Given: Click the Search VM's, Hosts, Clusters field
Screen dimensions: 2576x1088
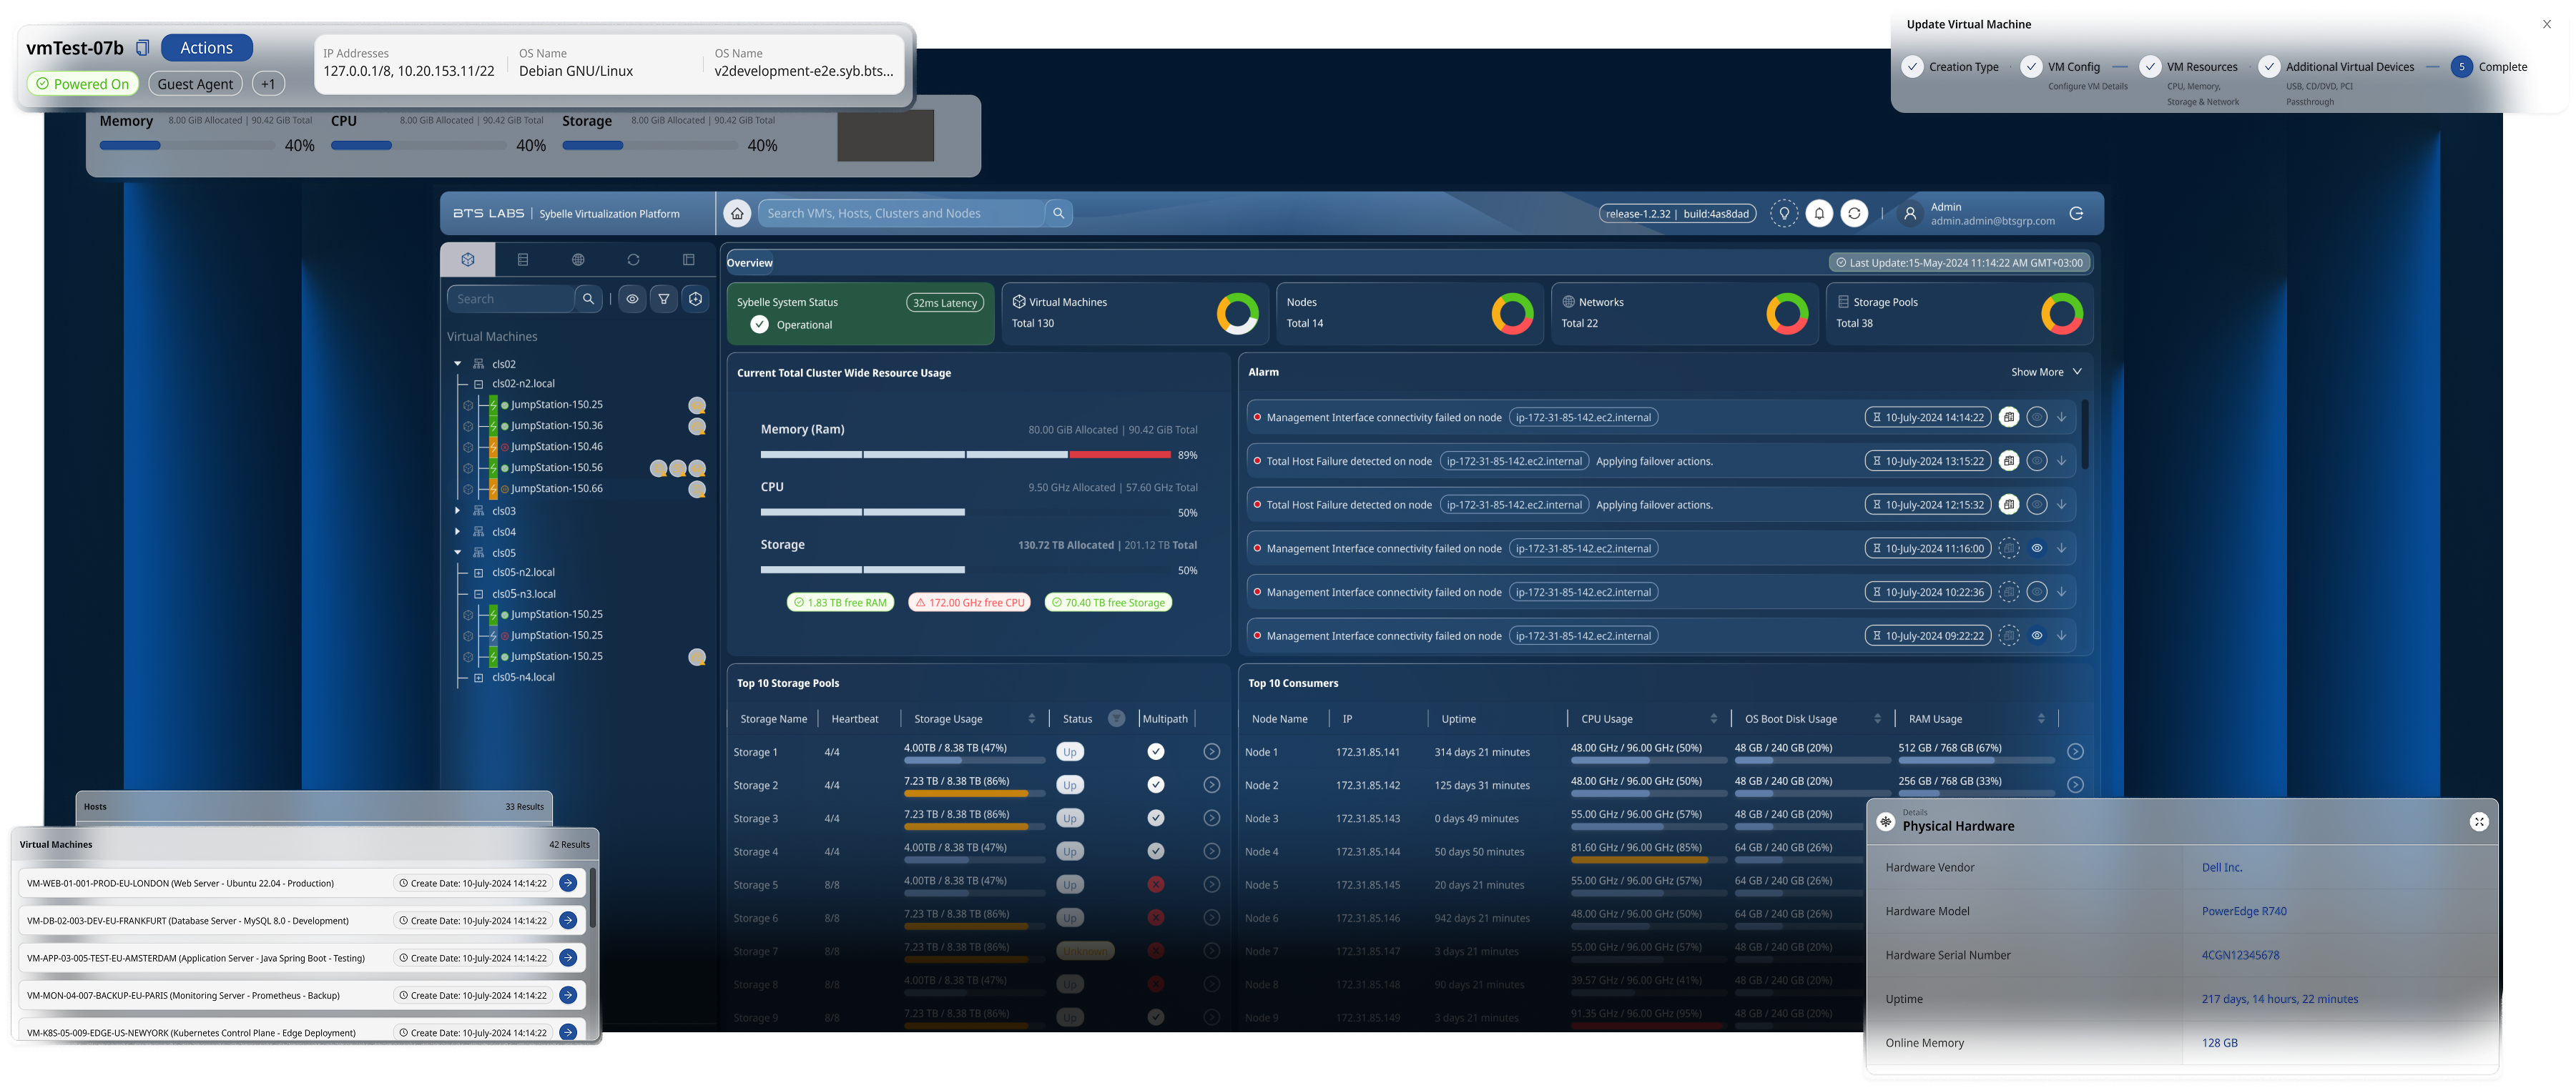Looking at the screenshot, I should tap(901, 213).
